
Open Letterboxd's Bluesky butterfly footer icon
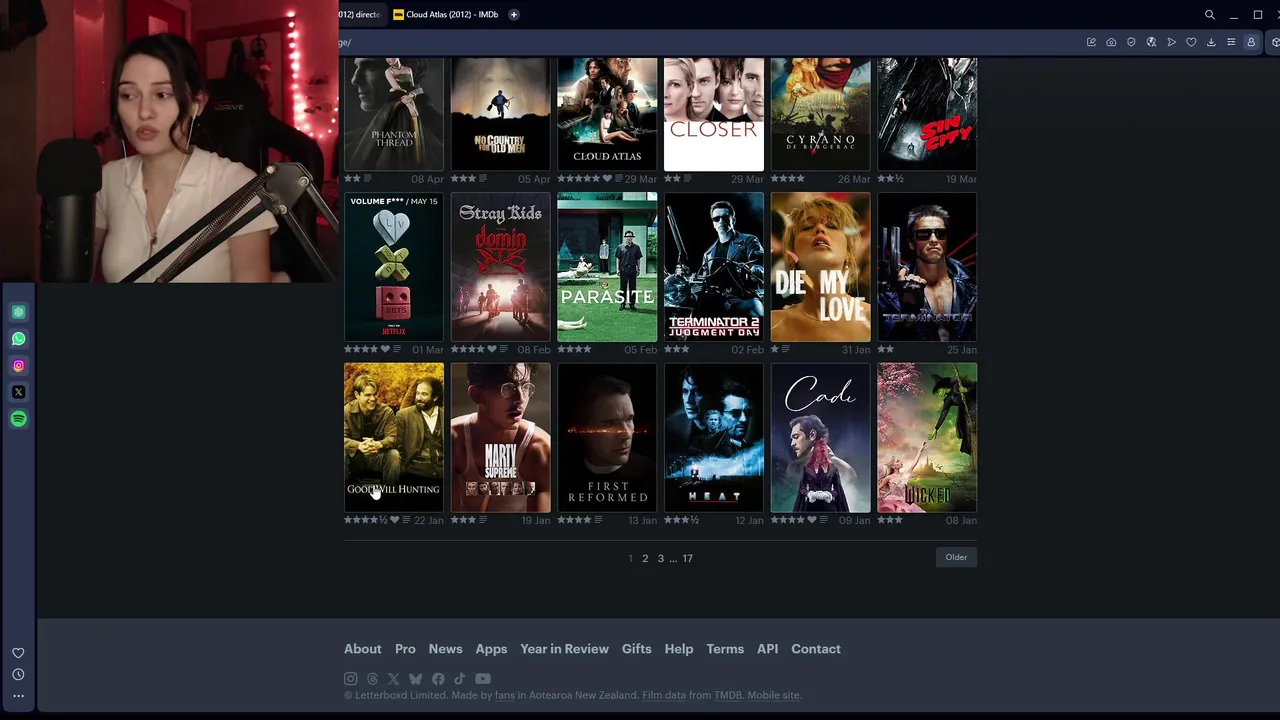pos(415,679)
